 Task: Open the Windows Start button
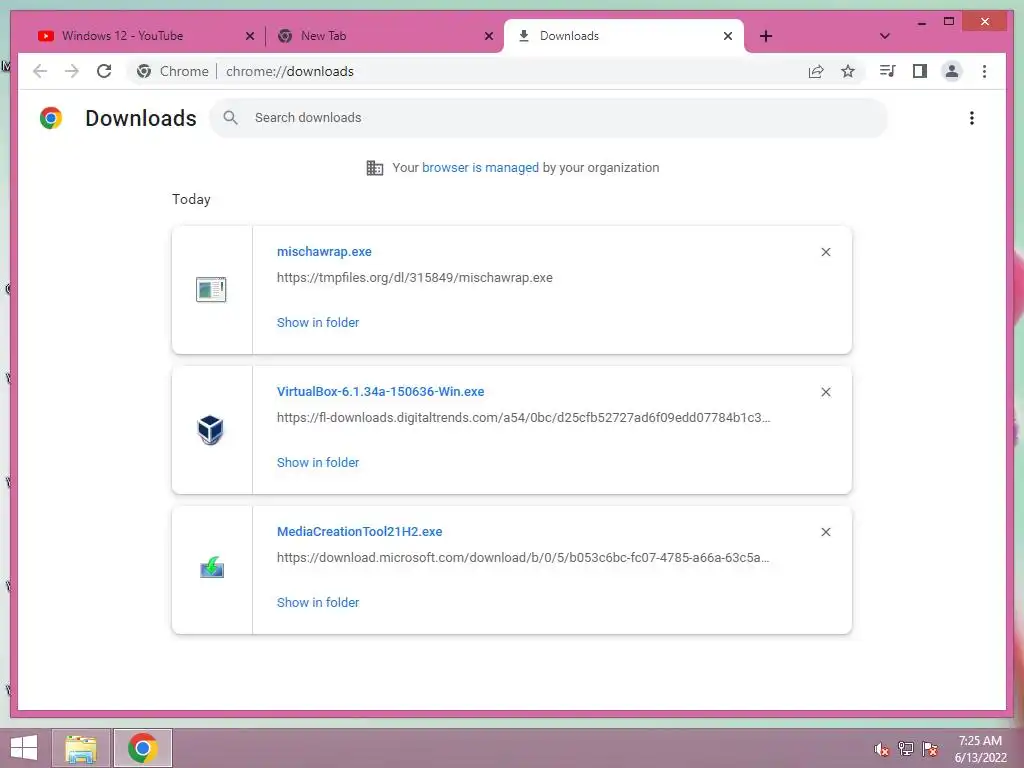pos(24,748)
